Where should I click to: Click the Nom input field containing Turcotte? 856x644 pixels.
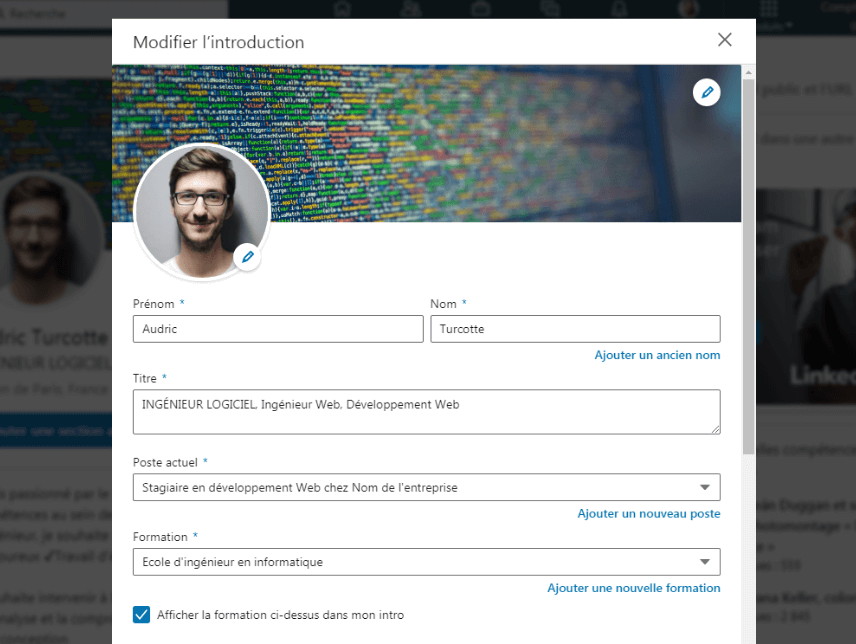pyautogui.click(x=575, y=329)
